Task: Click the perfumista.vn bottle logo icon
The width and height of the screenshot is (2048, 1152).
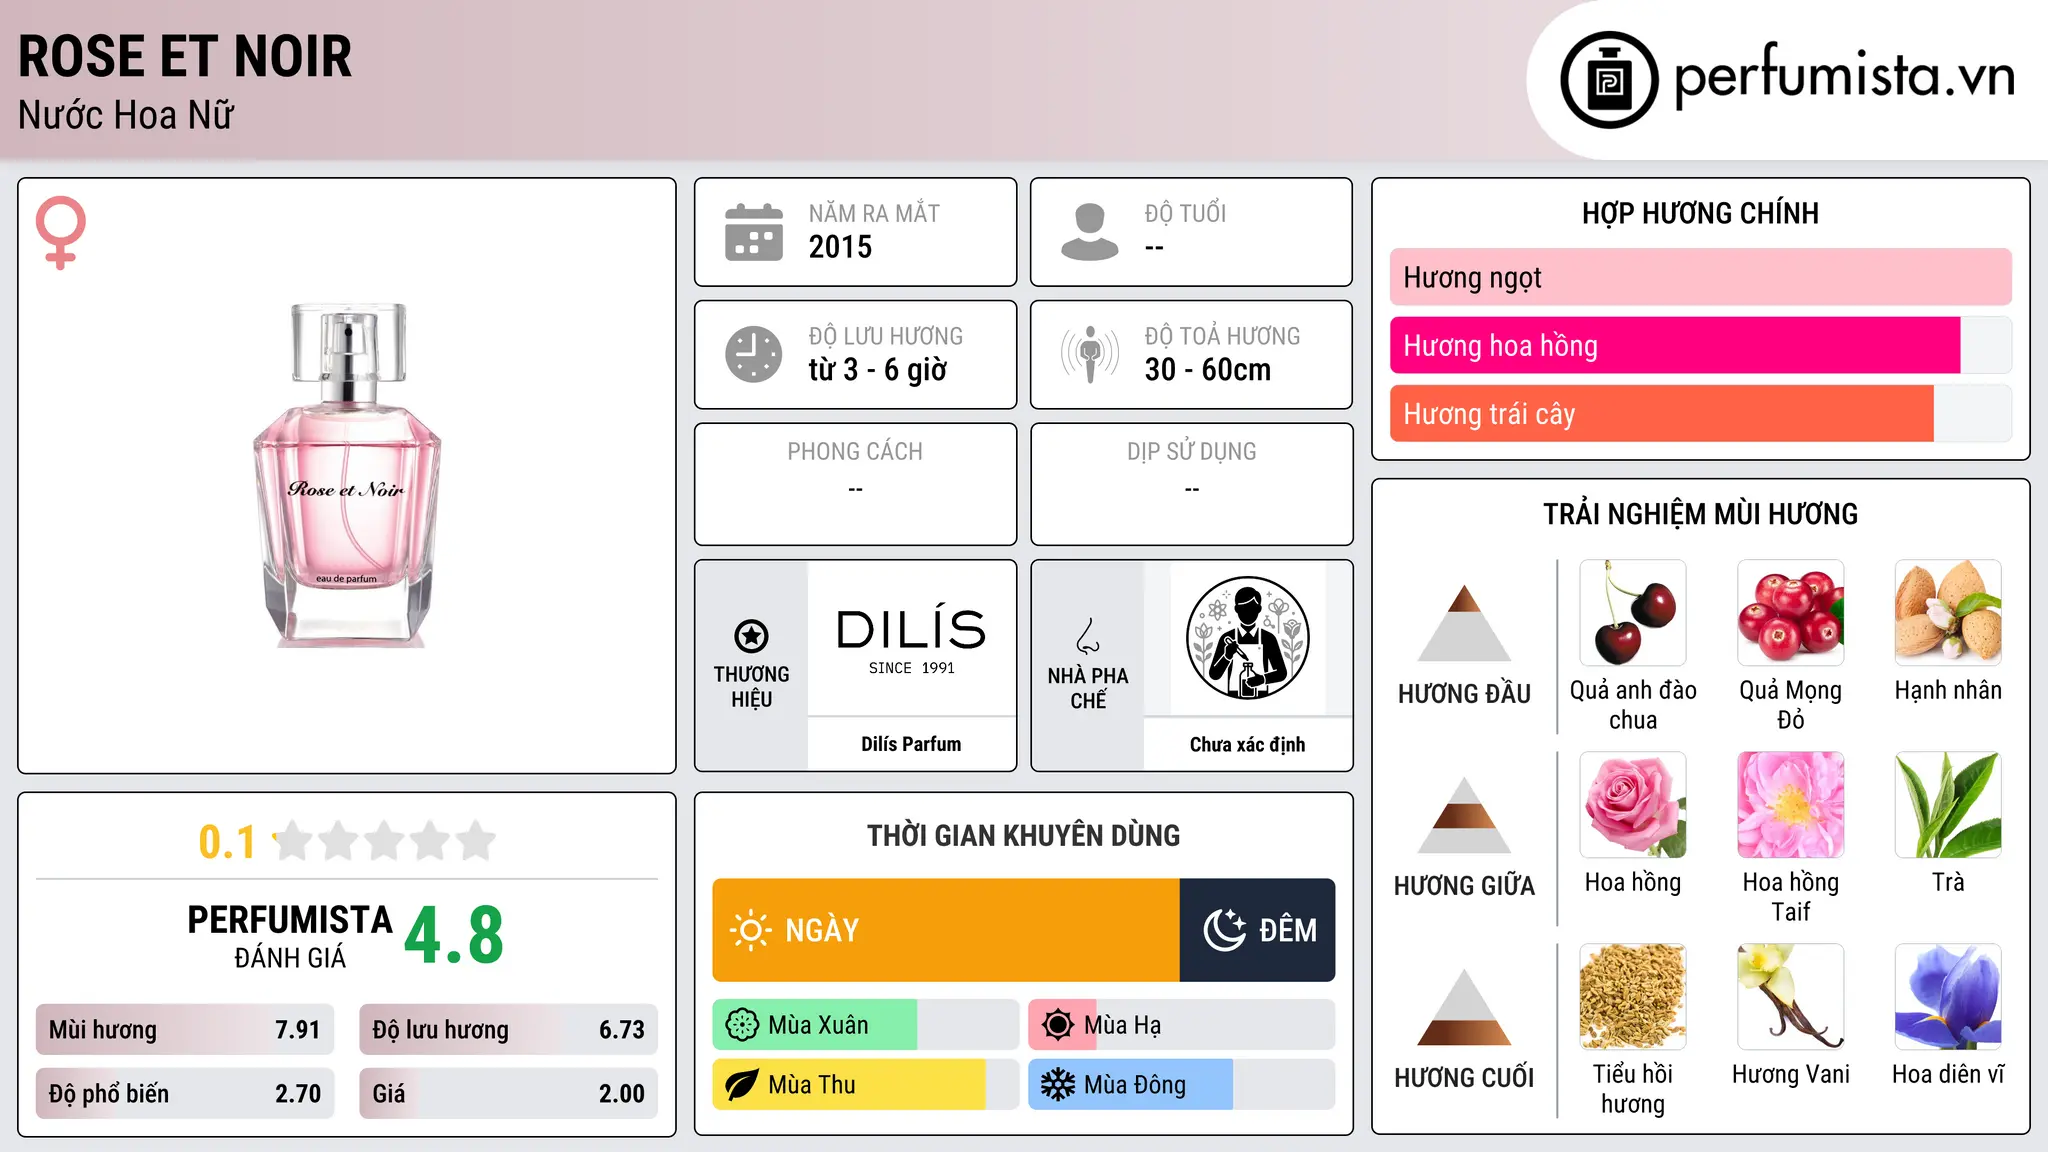Action: [x=1609, y=80]
